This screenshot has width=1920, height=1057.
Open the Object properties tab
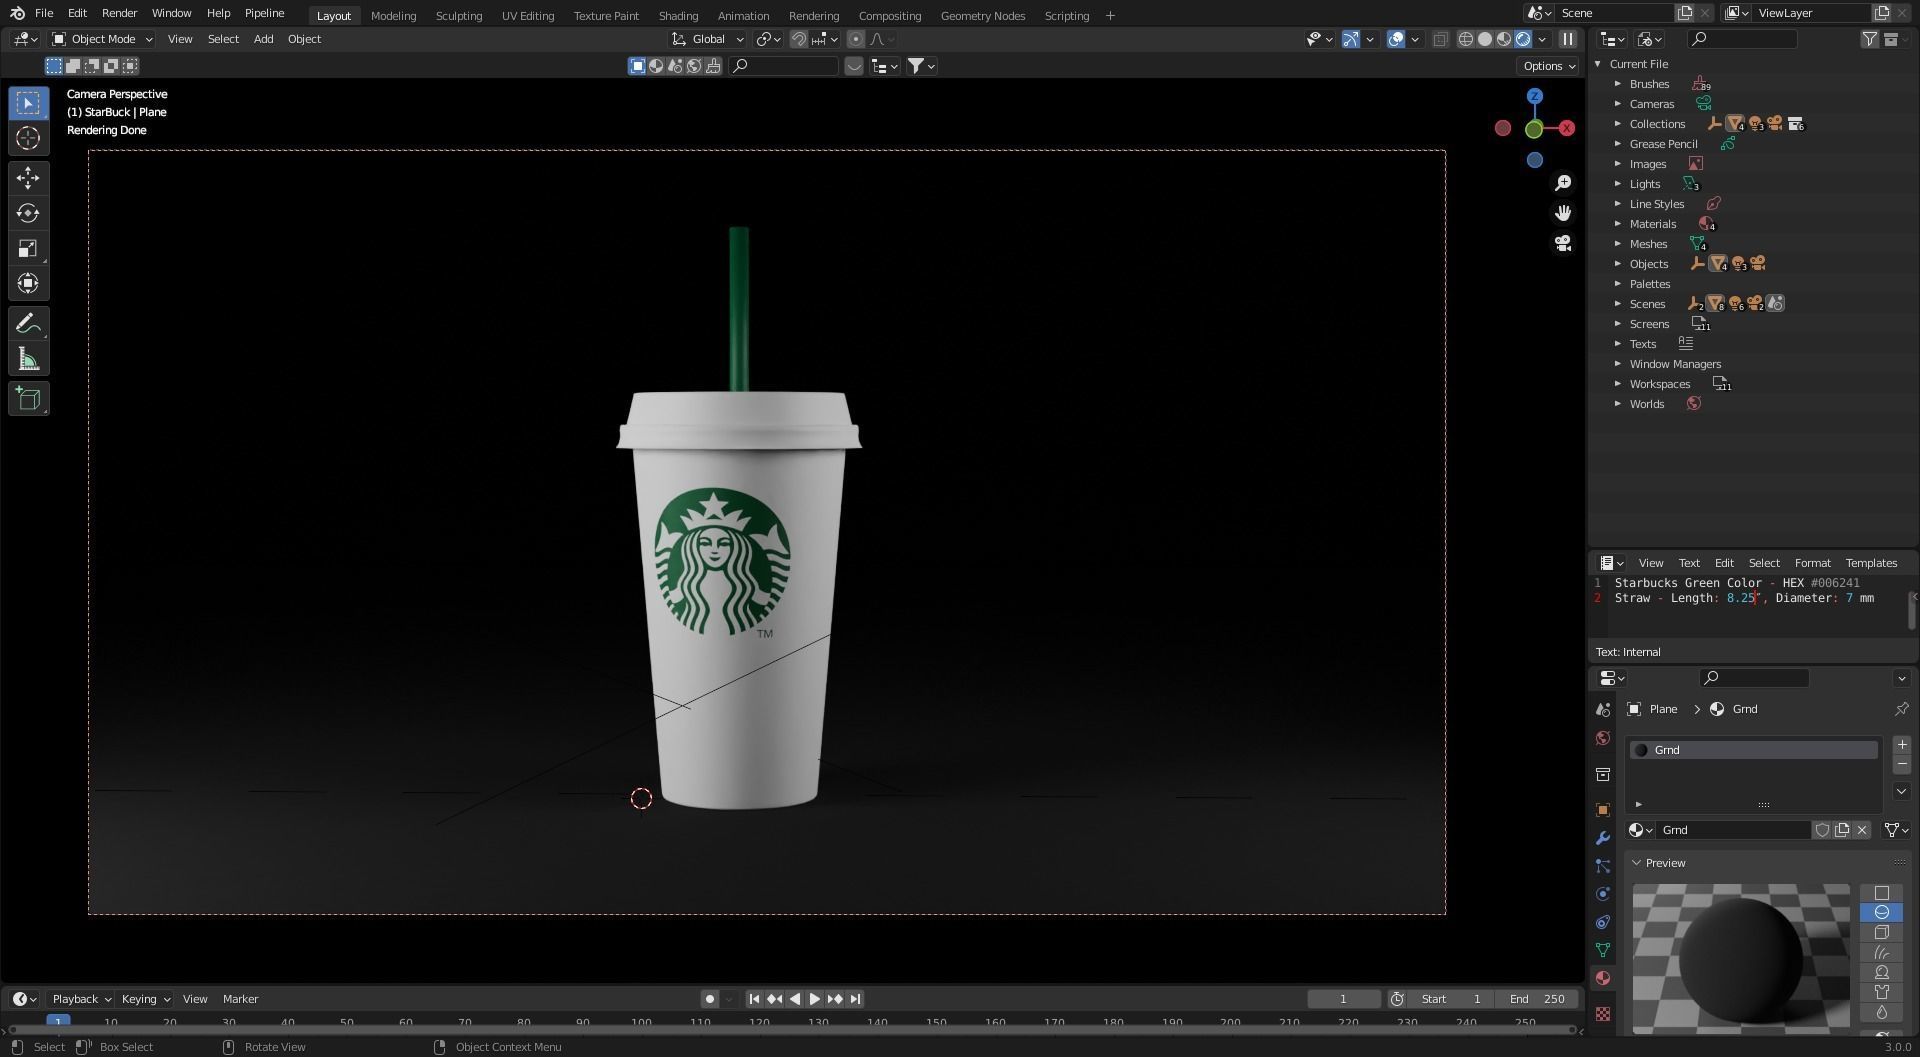[x=1603, y=810]
